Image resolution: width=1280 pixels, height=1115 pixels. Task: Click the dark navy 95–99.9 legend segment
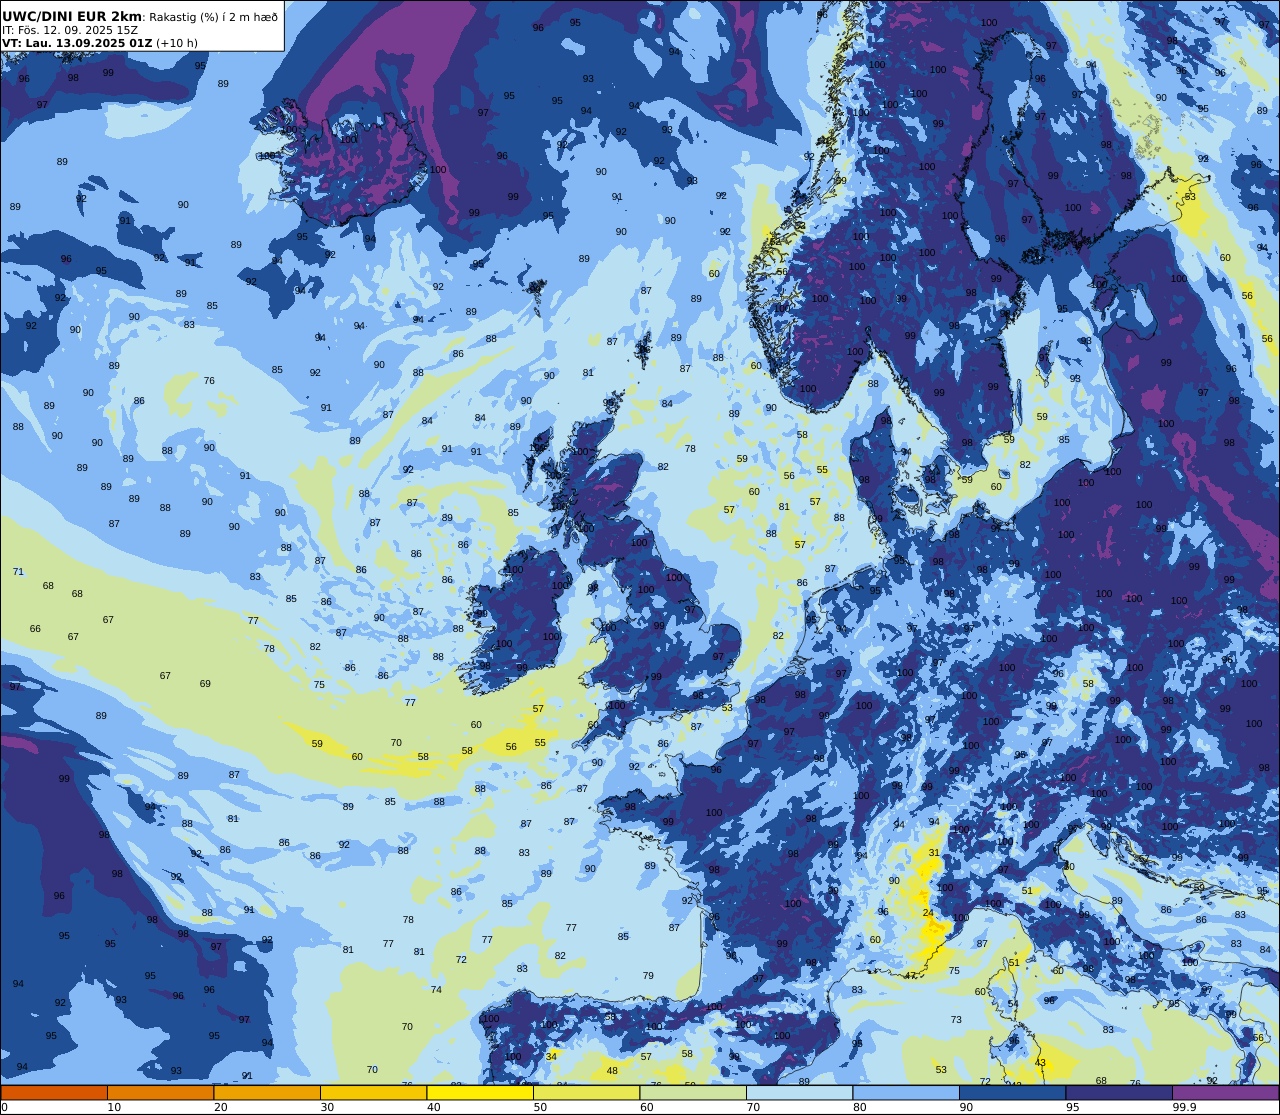[x=1119, y=1093]
